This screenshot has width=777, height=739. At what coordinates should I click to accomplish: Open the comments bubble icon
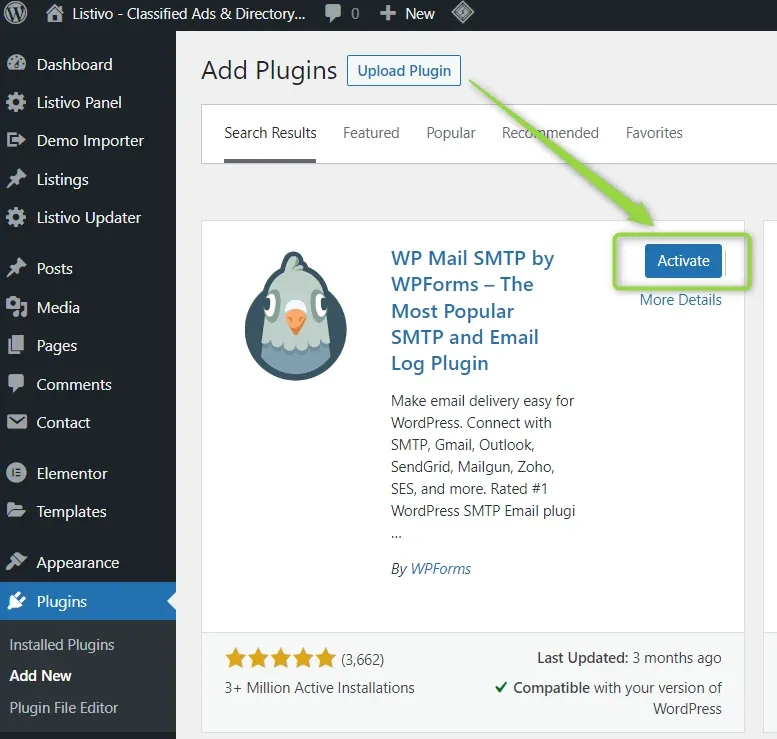tap(333, 13)
